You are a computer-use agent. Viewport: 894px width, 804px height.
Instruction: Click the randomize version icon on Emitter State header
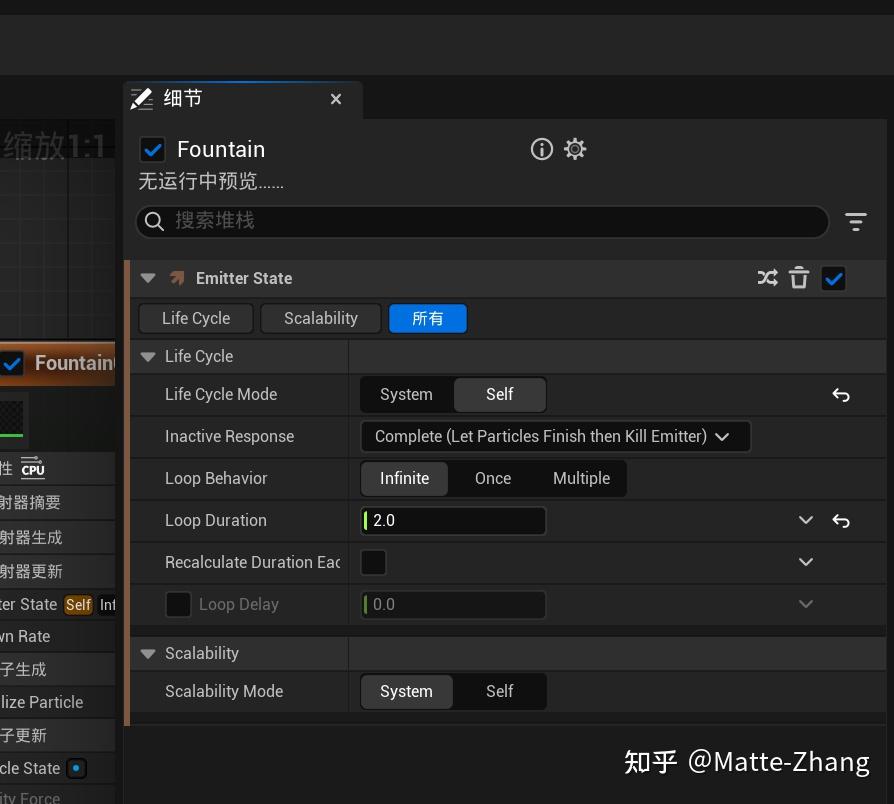tap(767, 278)
